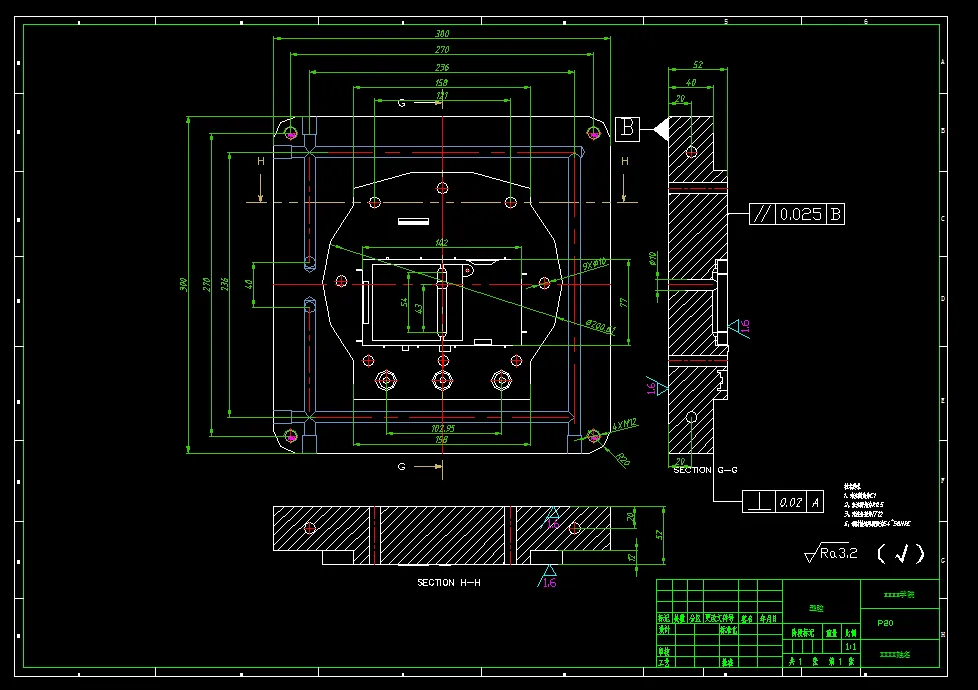Click the upper G section arrow label

click(x=402, y=103)
